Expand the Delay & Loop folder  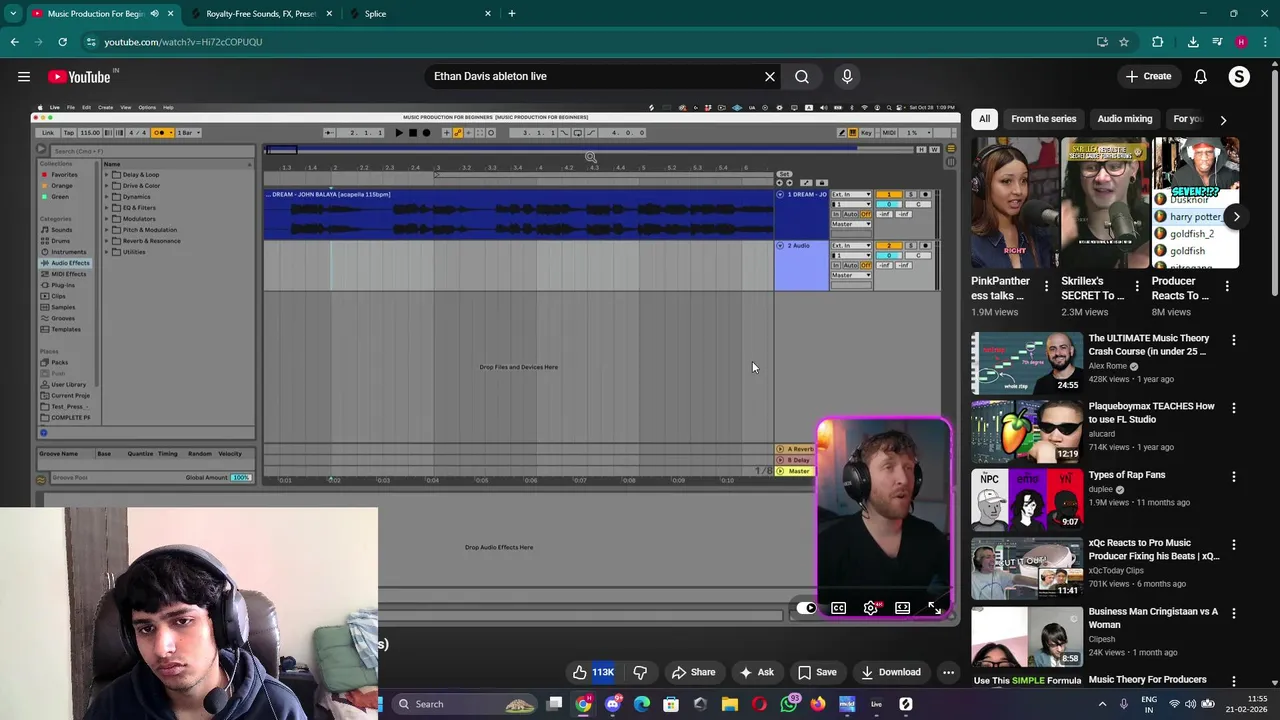click(106, 175)
